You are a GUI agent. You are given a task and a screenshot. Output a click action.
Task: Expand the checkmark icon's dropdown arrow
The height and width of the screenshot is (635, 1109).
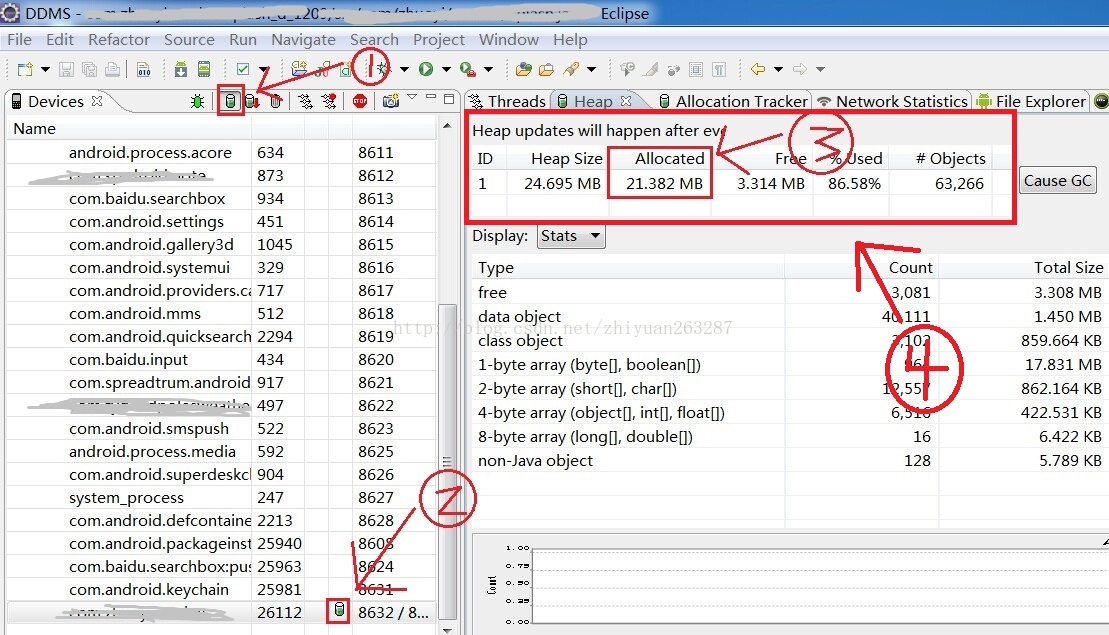pos(264,69)
